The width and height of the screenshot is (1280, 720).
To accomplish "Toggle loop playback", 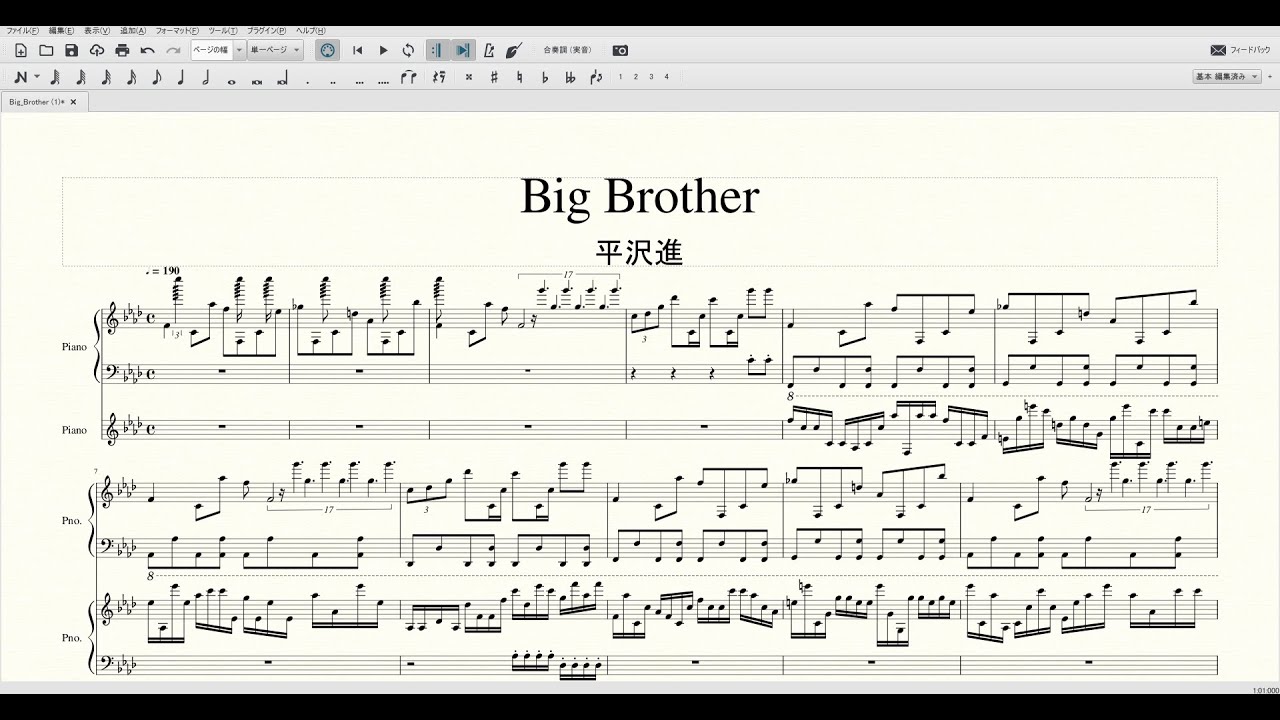I will point(408,50).
